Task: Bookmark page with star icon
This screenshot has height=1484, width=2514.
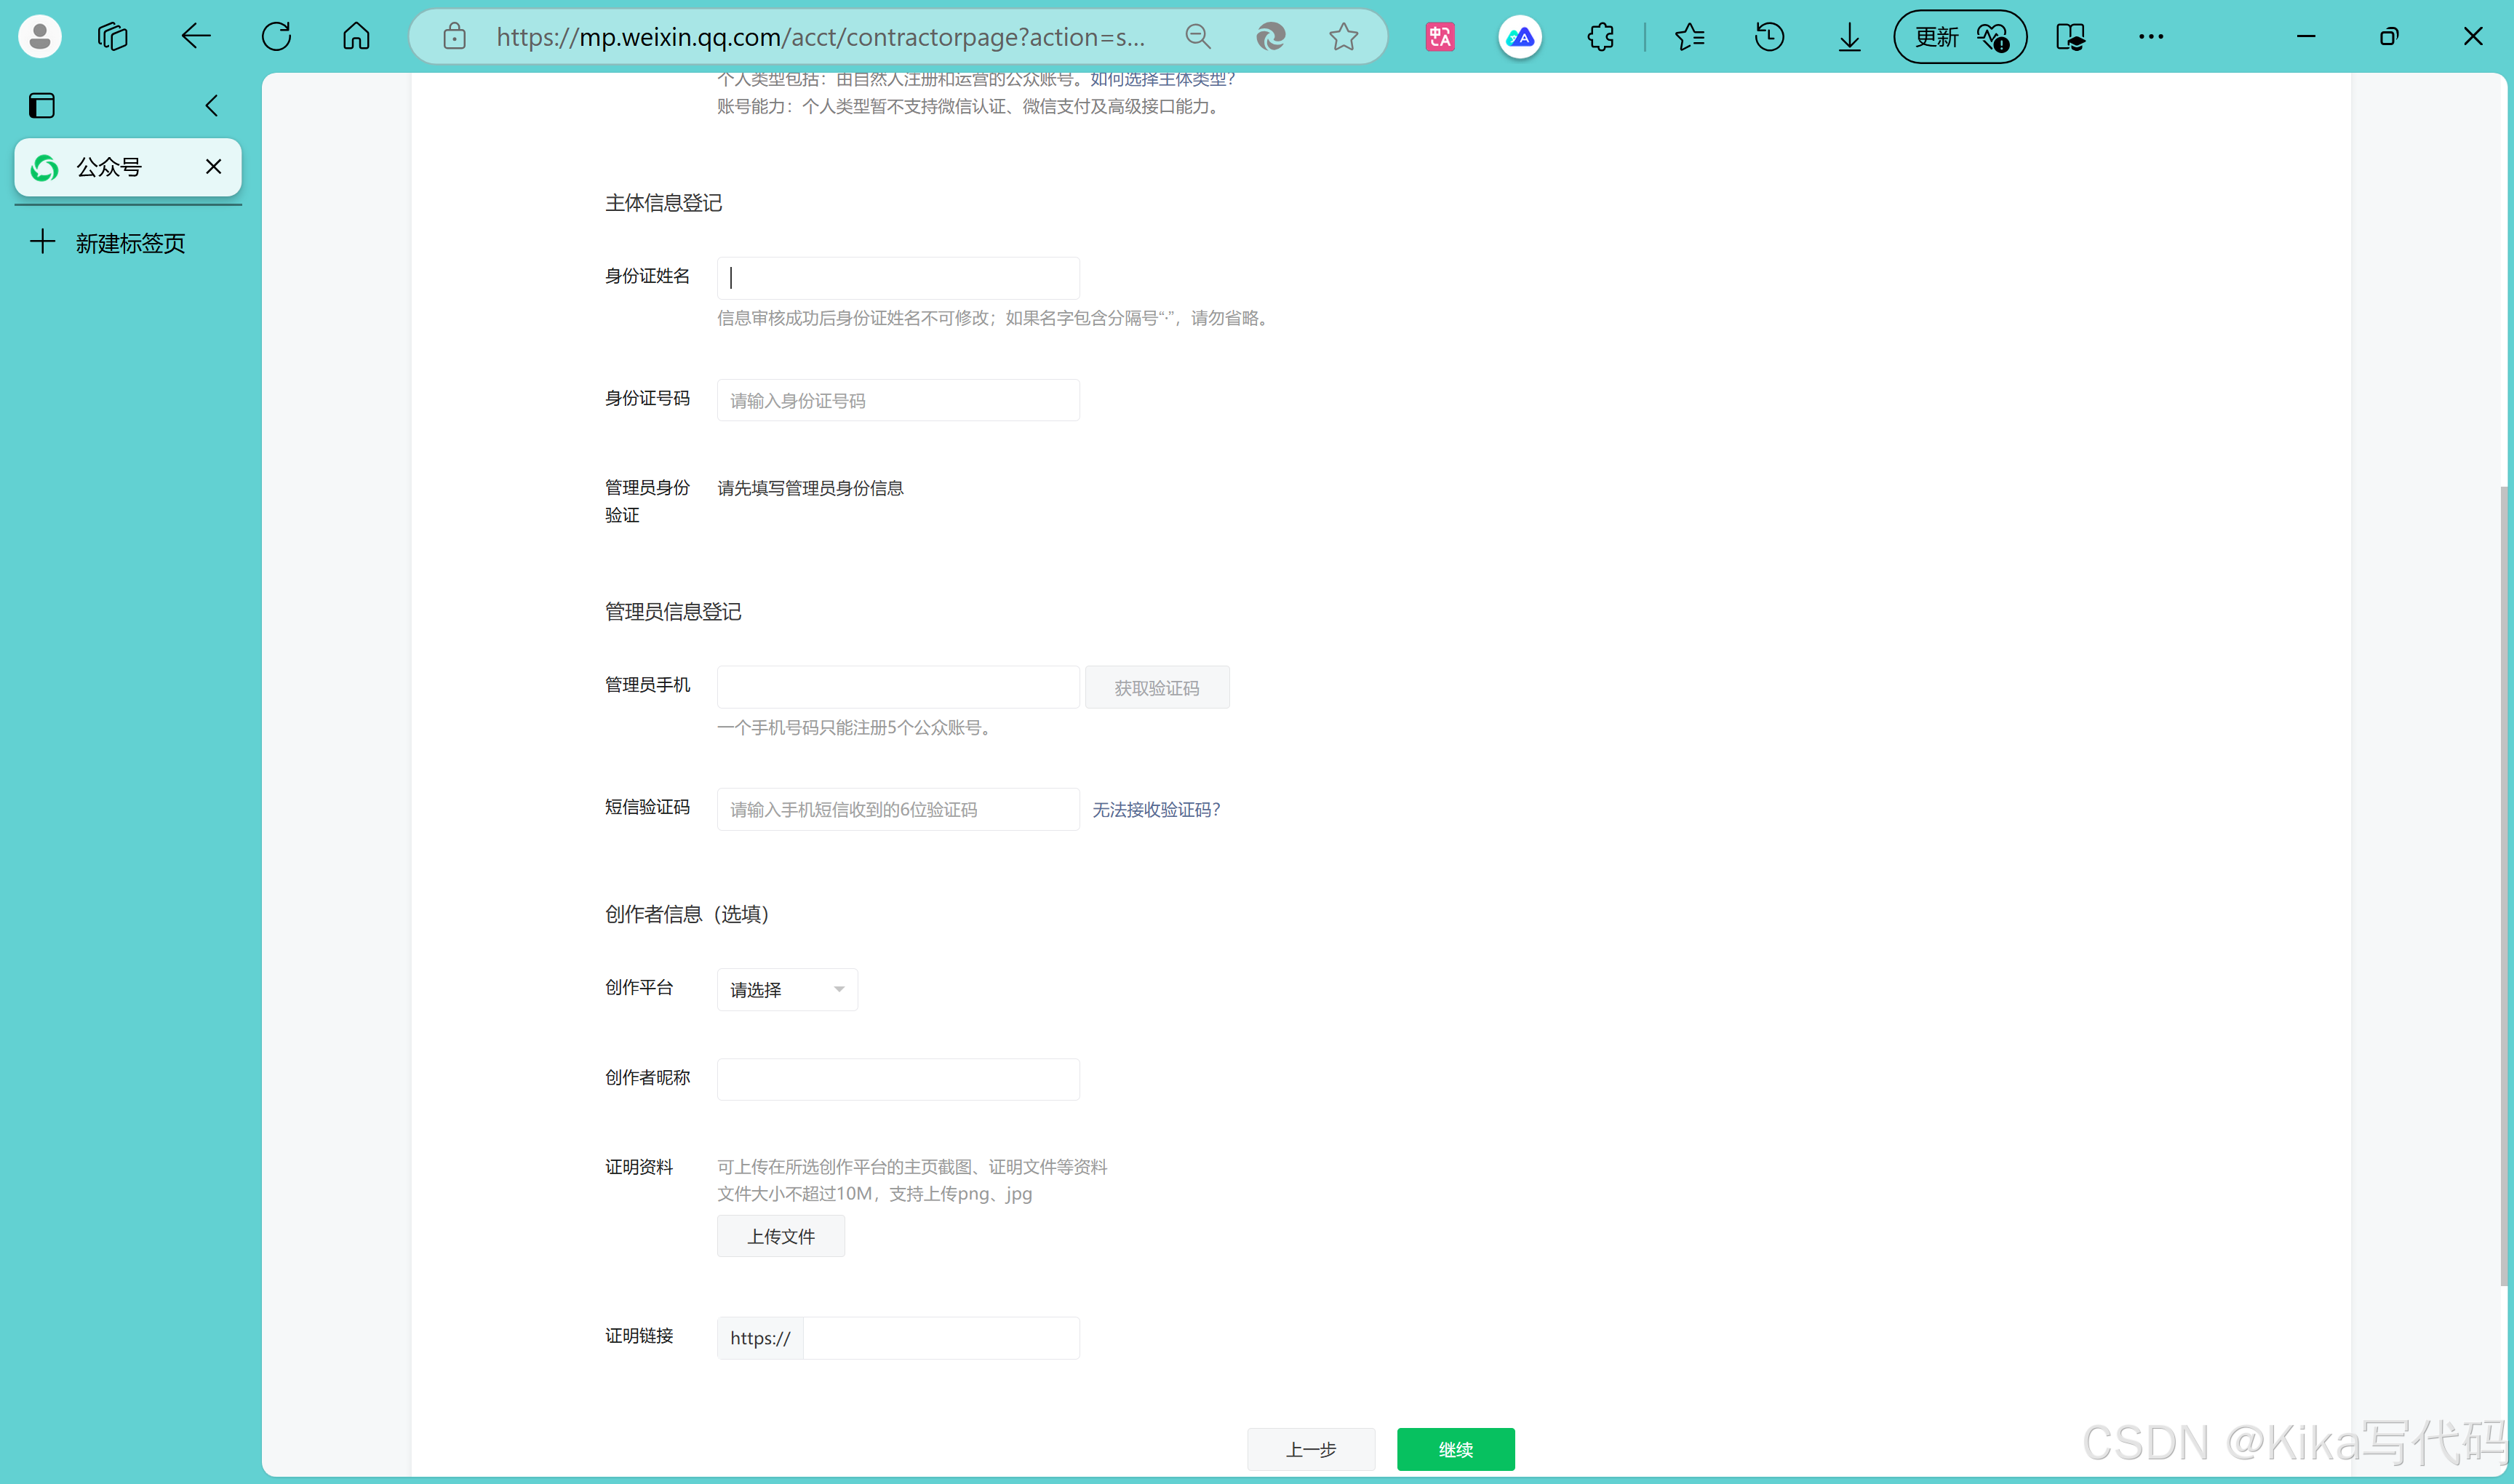Action: (1343, 37)
